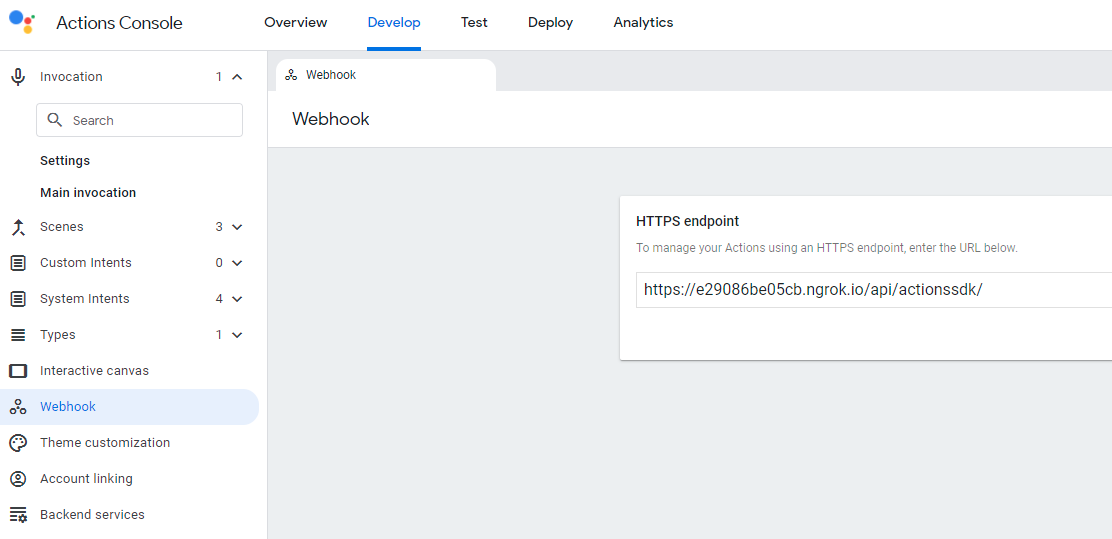Click the Custom Intents list icon
The width and height of the screenshot is (1112, 539).
18,263
